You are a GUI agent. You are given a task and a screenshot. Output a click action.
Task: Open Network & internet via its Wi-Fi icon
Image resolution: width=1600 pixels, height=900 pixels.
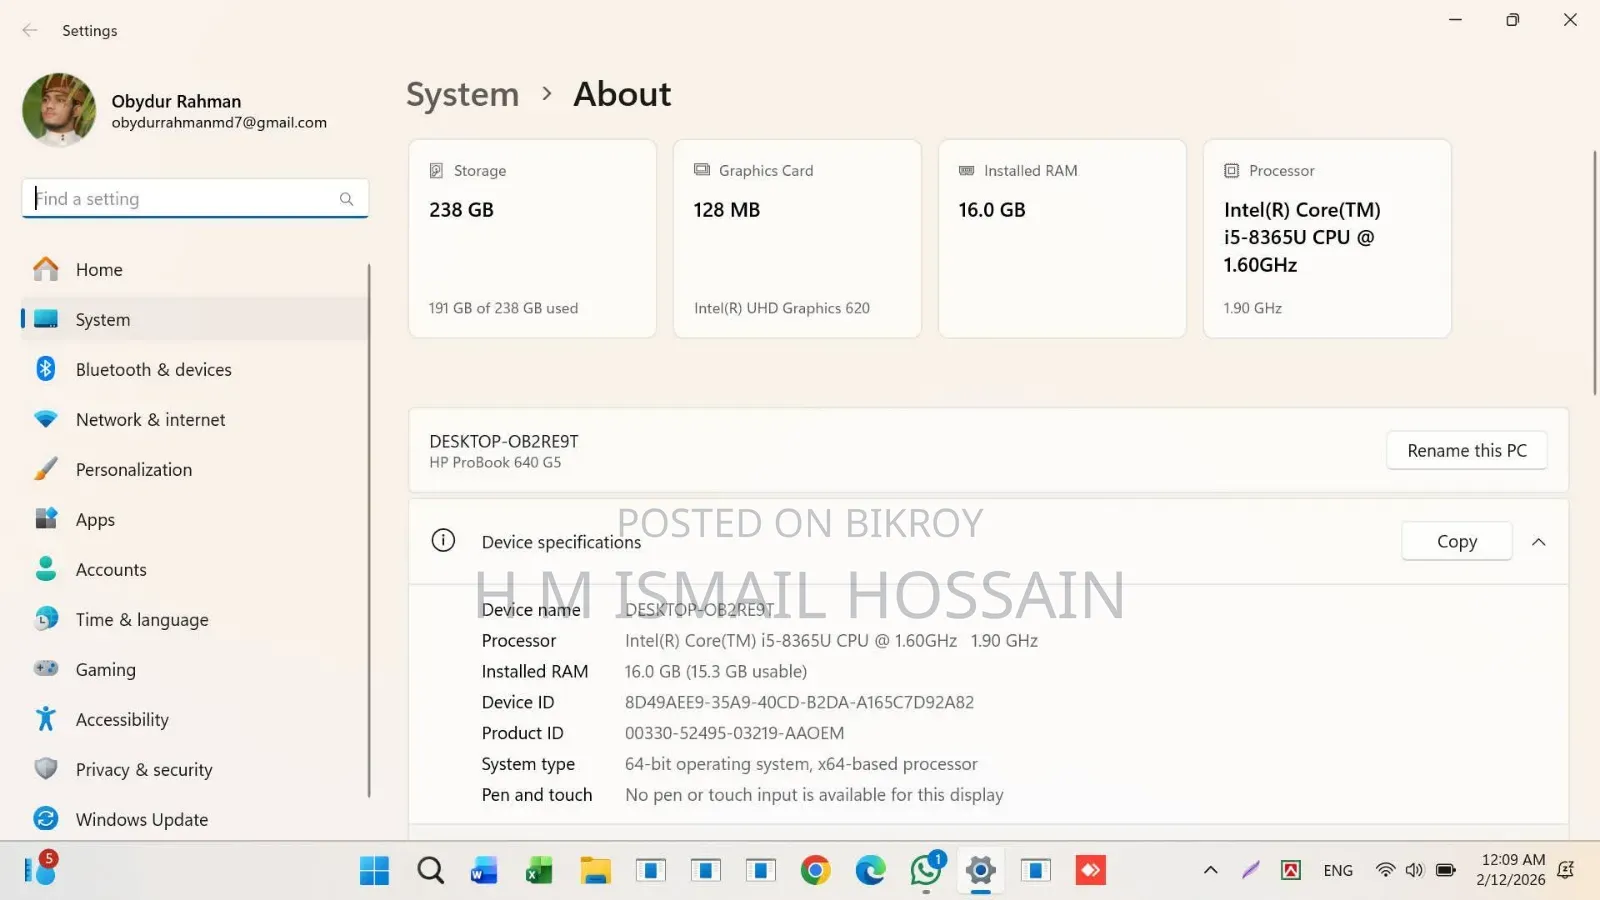pyautogui.click(x=46, y=419)
